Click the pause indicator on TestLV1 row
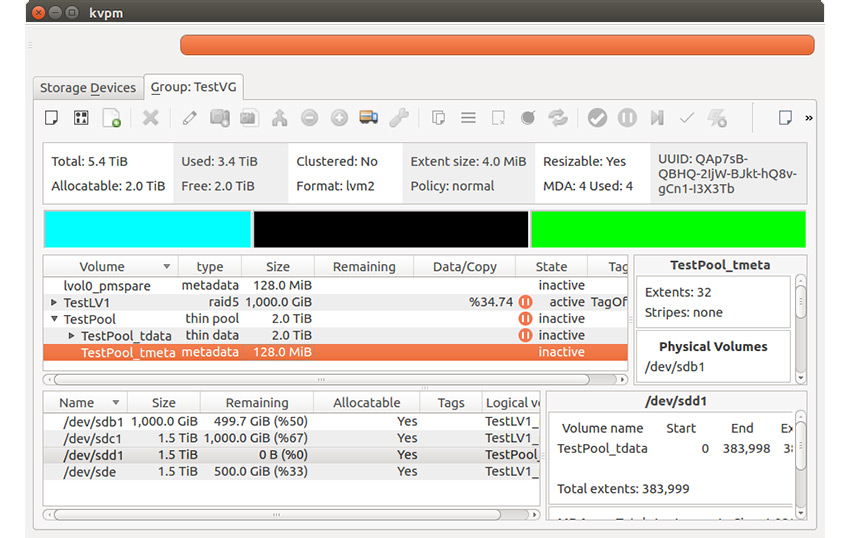The height and width of the screenshot is (538, 850). click(525, 302)
